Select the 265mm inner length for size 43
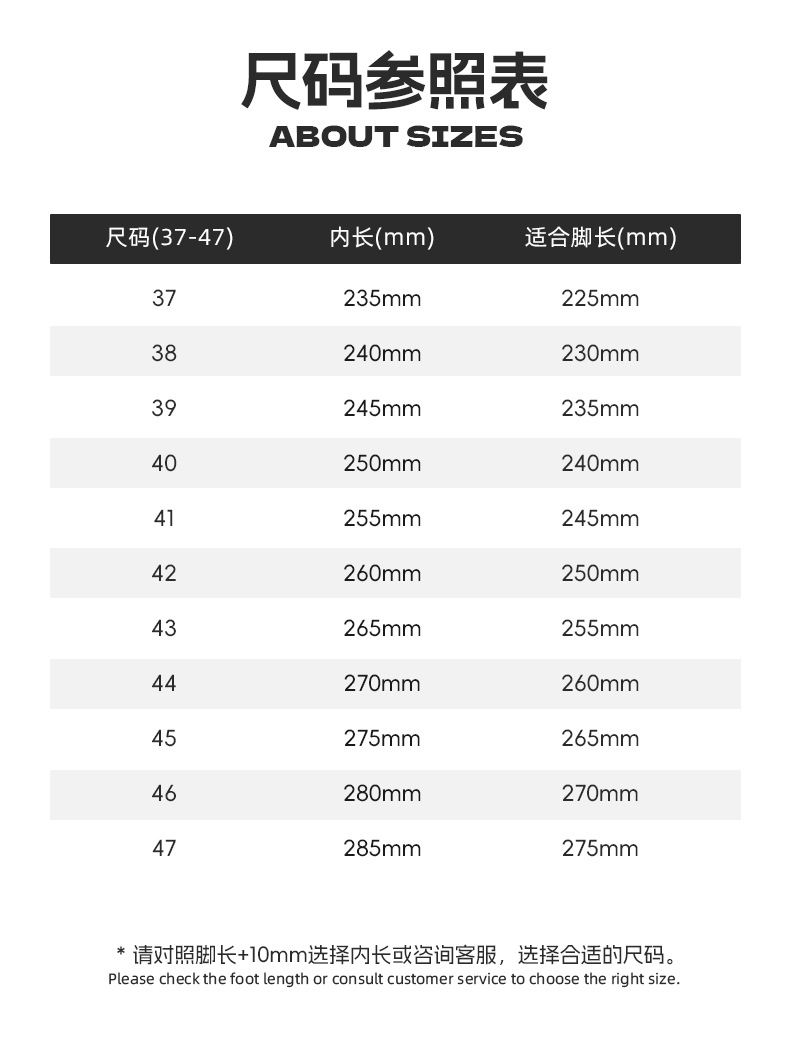Screen dimensions: 790x1038 [382, 628]
